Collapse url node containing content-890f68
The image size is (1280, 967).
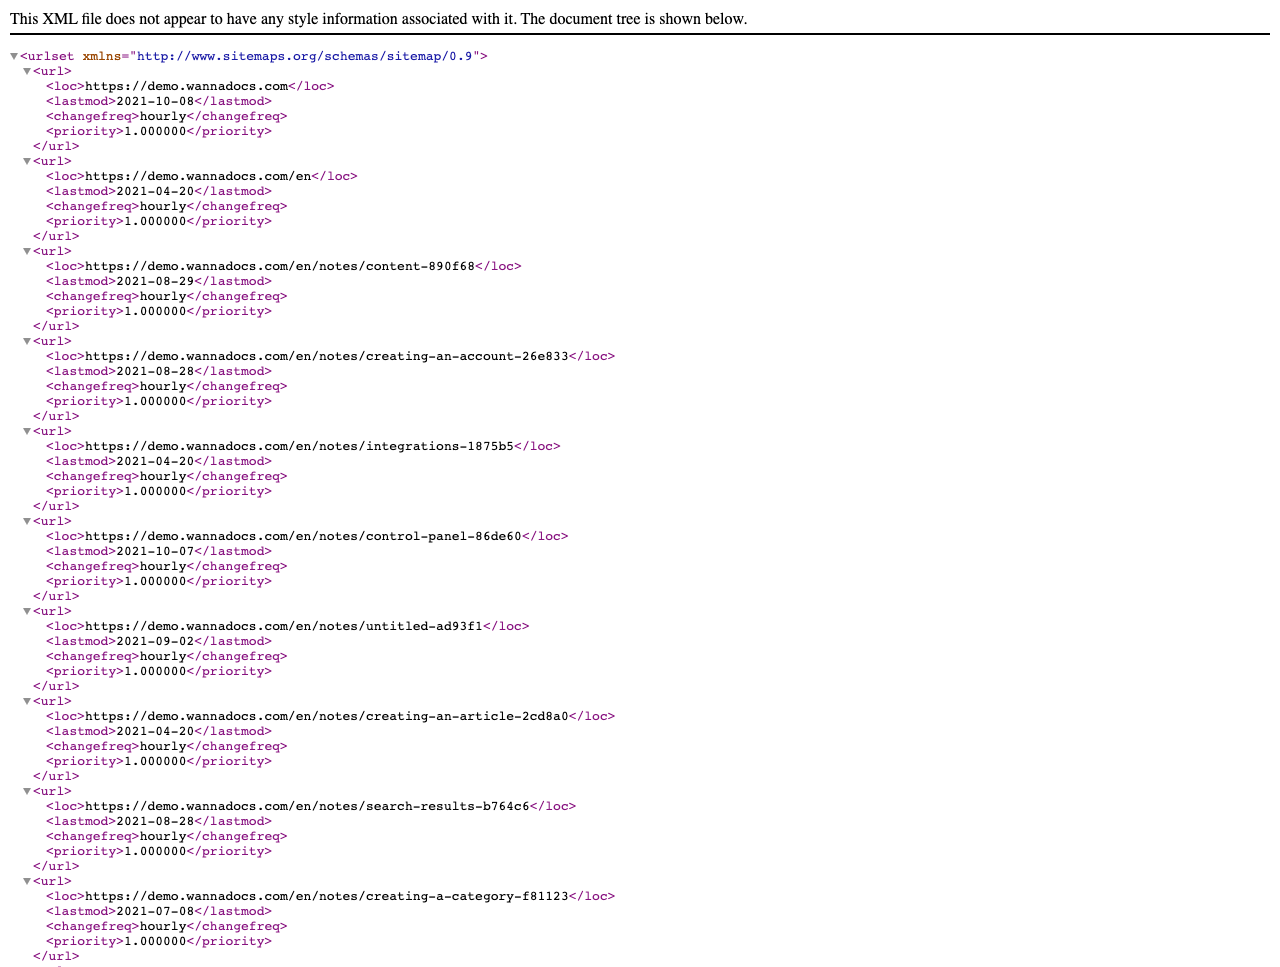coord(27,252)
